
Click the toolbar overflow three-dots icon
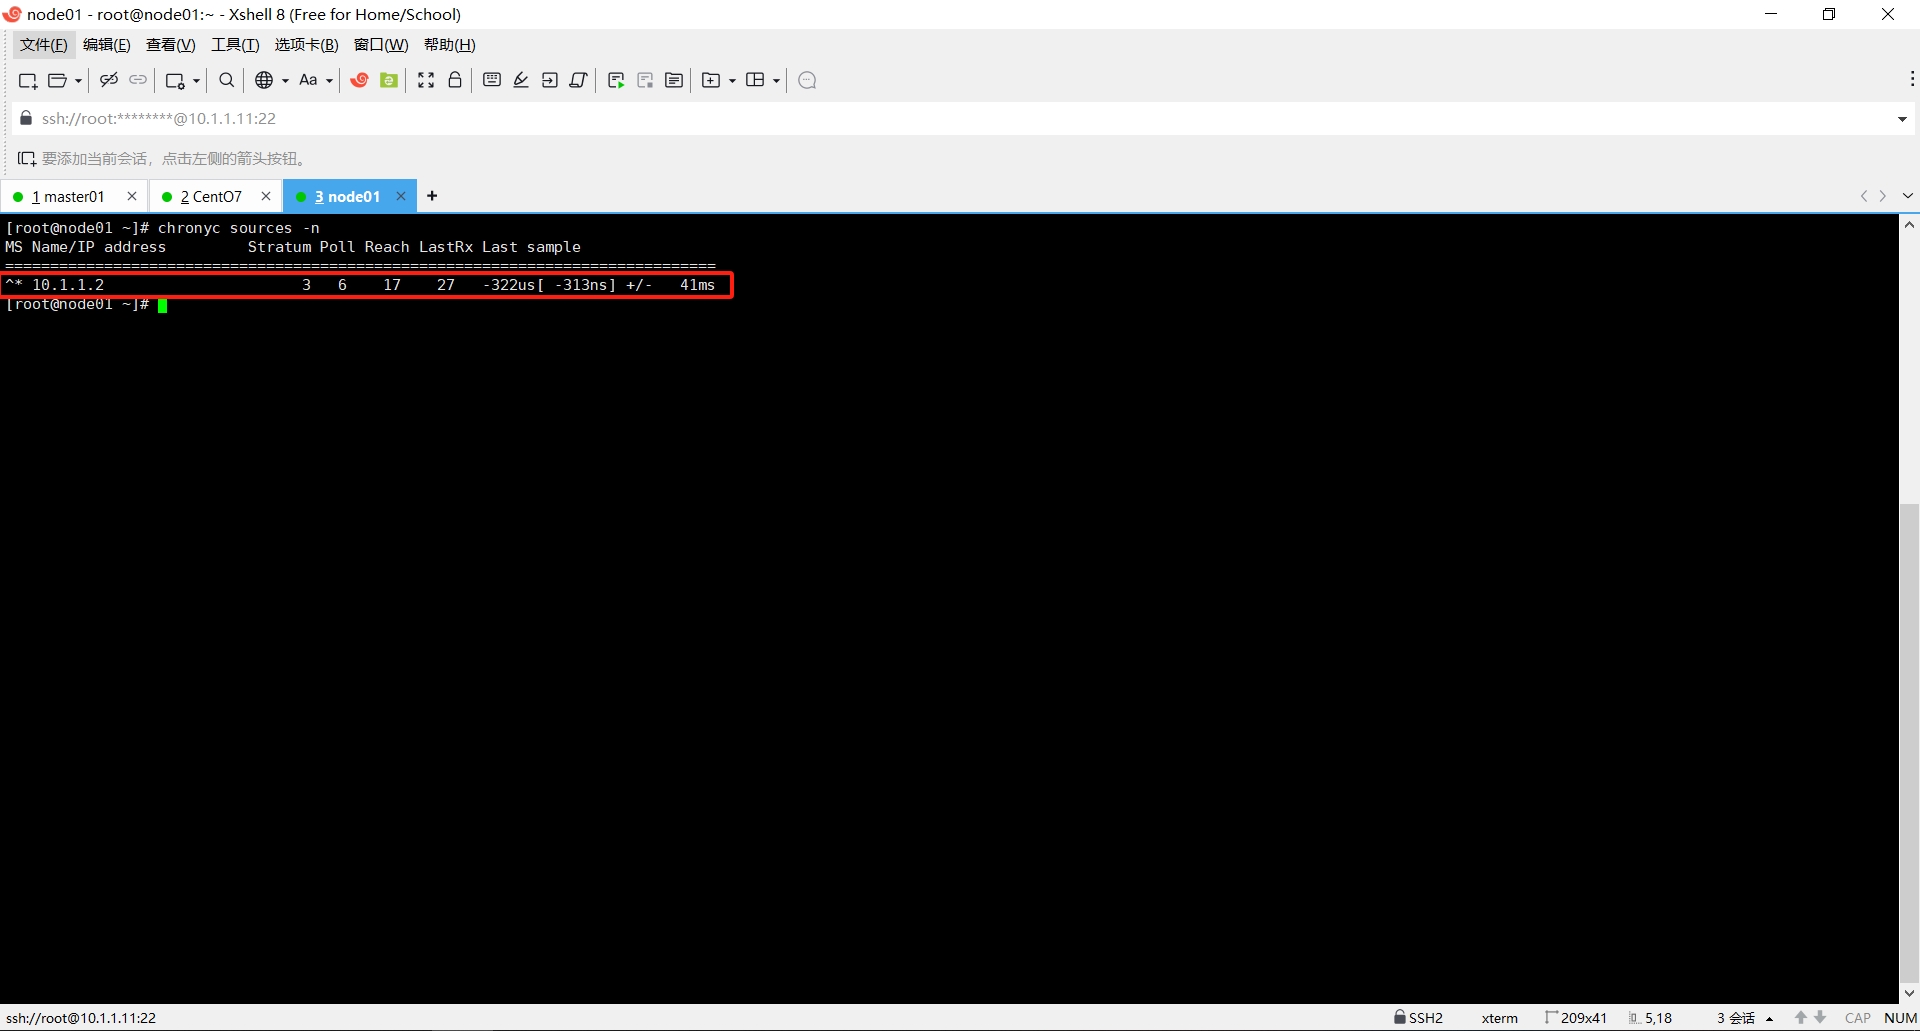[x=1912, y=79]
